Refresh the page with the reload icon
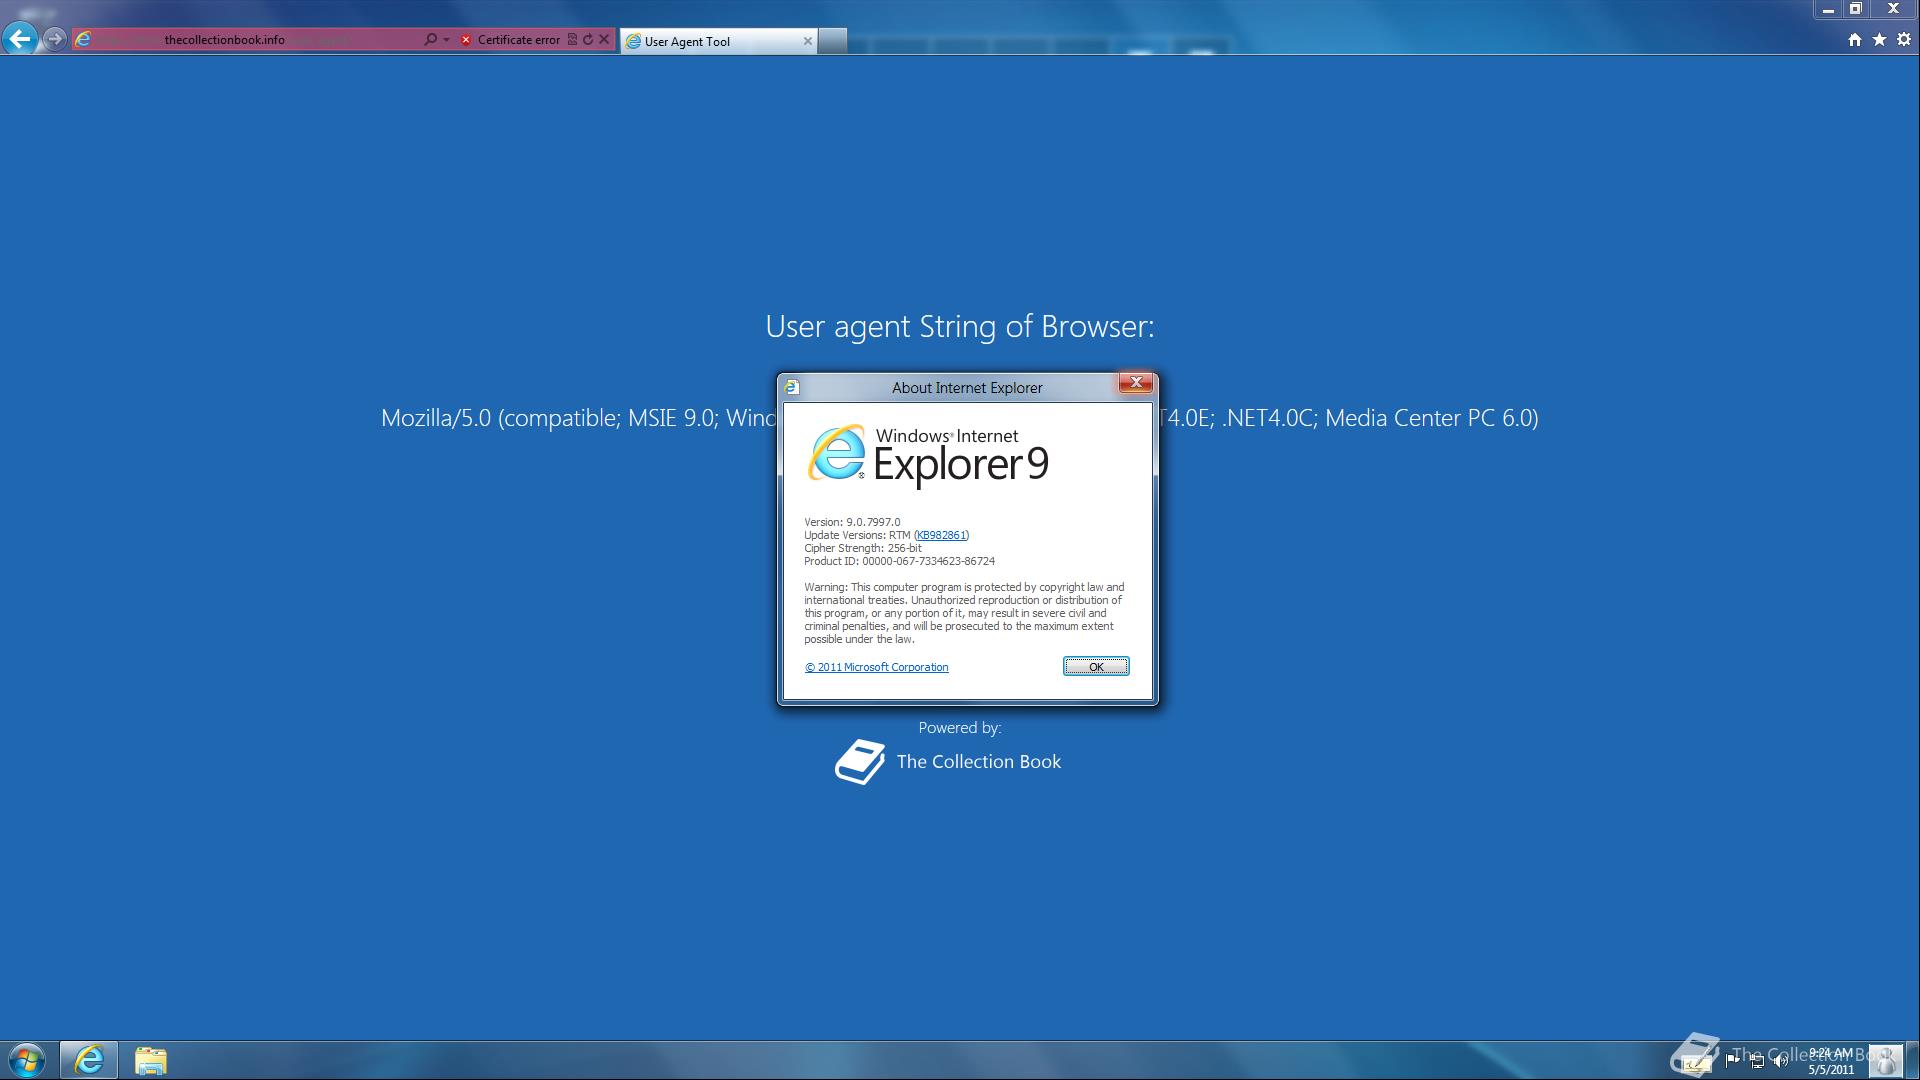Image resolution: width=1920 pixels, height=1080 pixels. coord(588,39)
